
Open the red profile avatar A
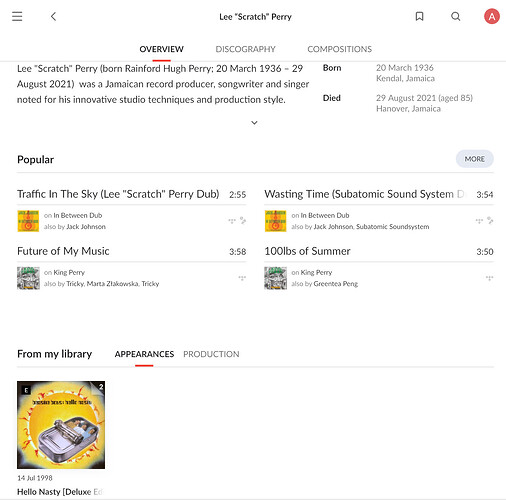click(492, 16)
